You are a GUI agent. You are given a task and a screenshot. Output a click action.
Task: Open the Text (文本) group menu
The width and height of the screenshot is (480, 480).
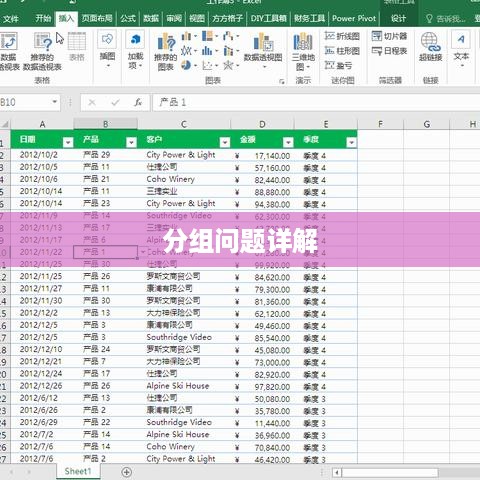click(x=461, y=49)
